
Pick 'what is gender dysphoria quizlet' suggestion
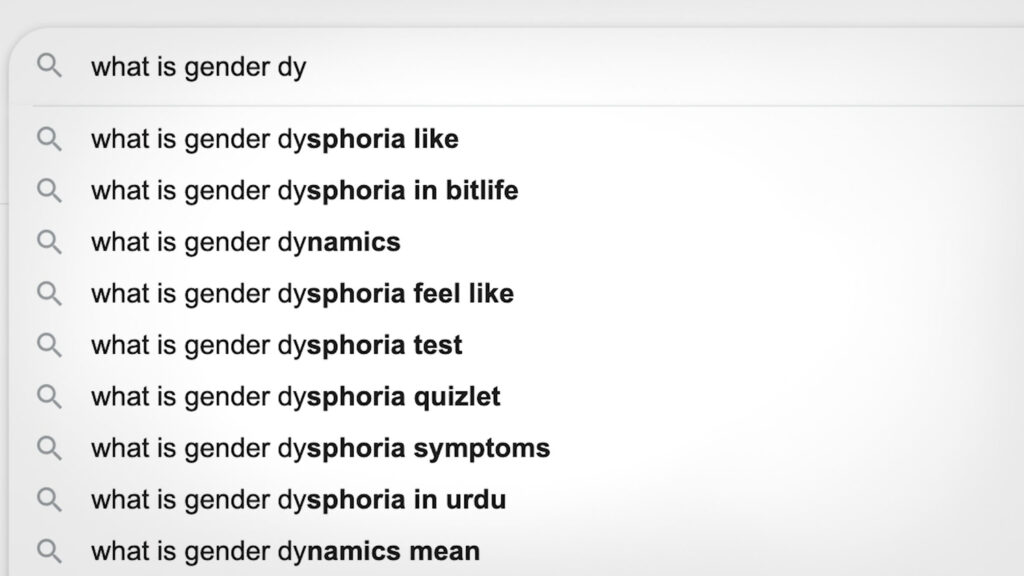296,397
